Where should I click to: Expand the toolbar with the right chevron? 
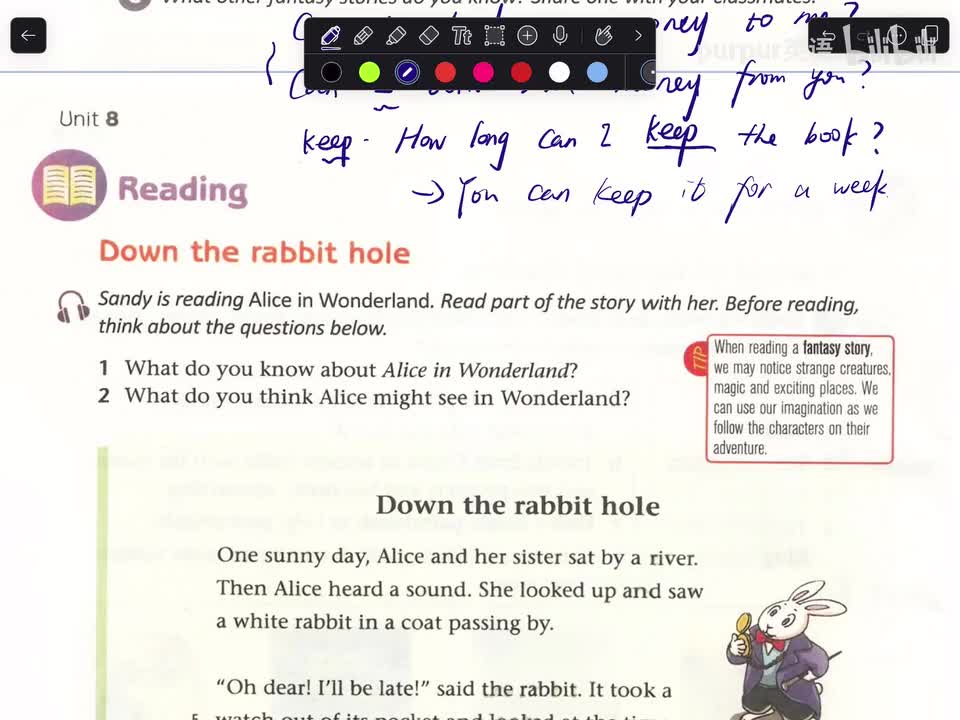point(638,36)
